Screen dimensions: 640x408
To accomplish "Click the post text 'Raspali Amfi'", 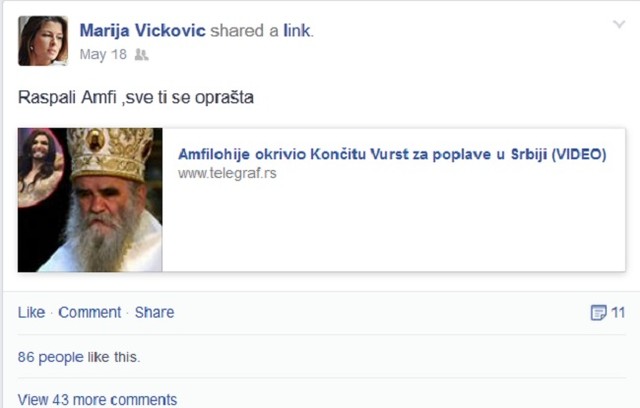I will click(x=67, y=98).
